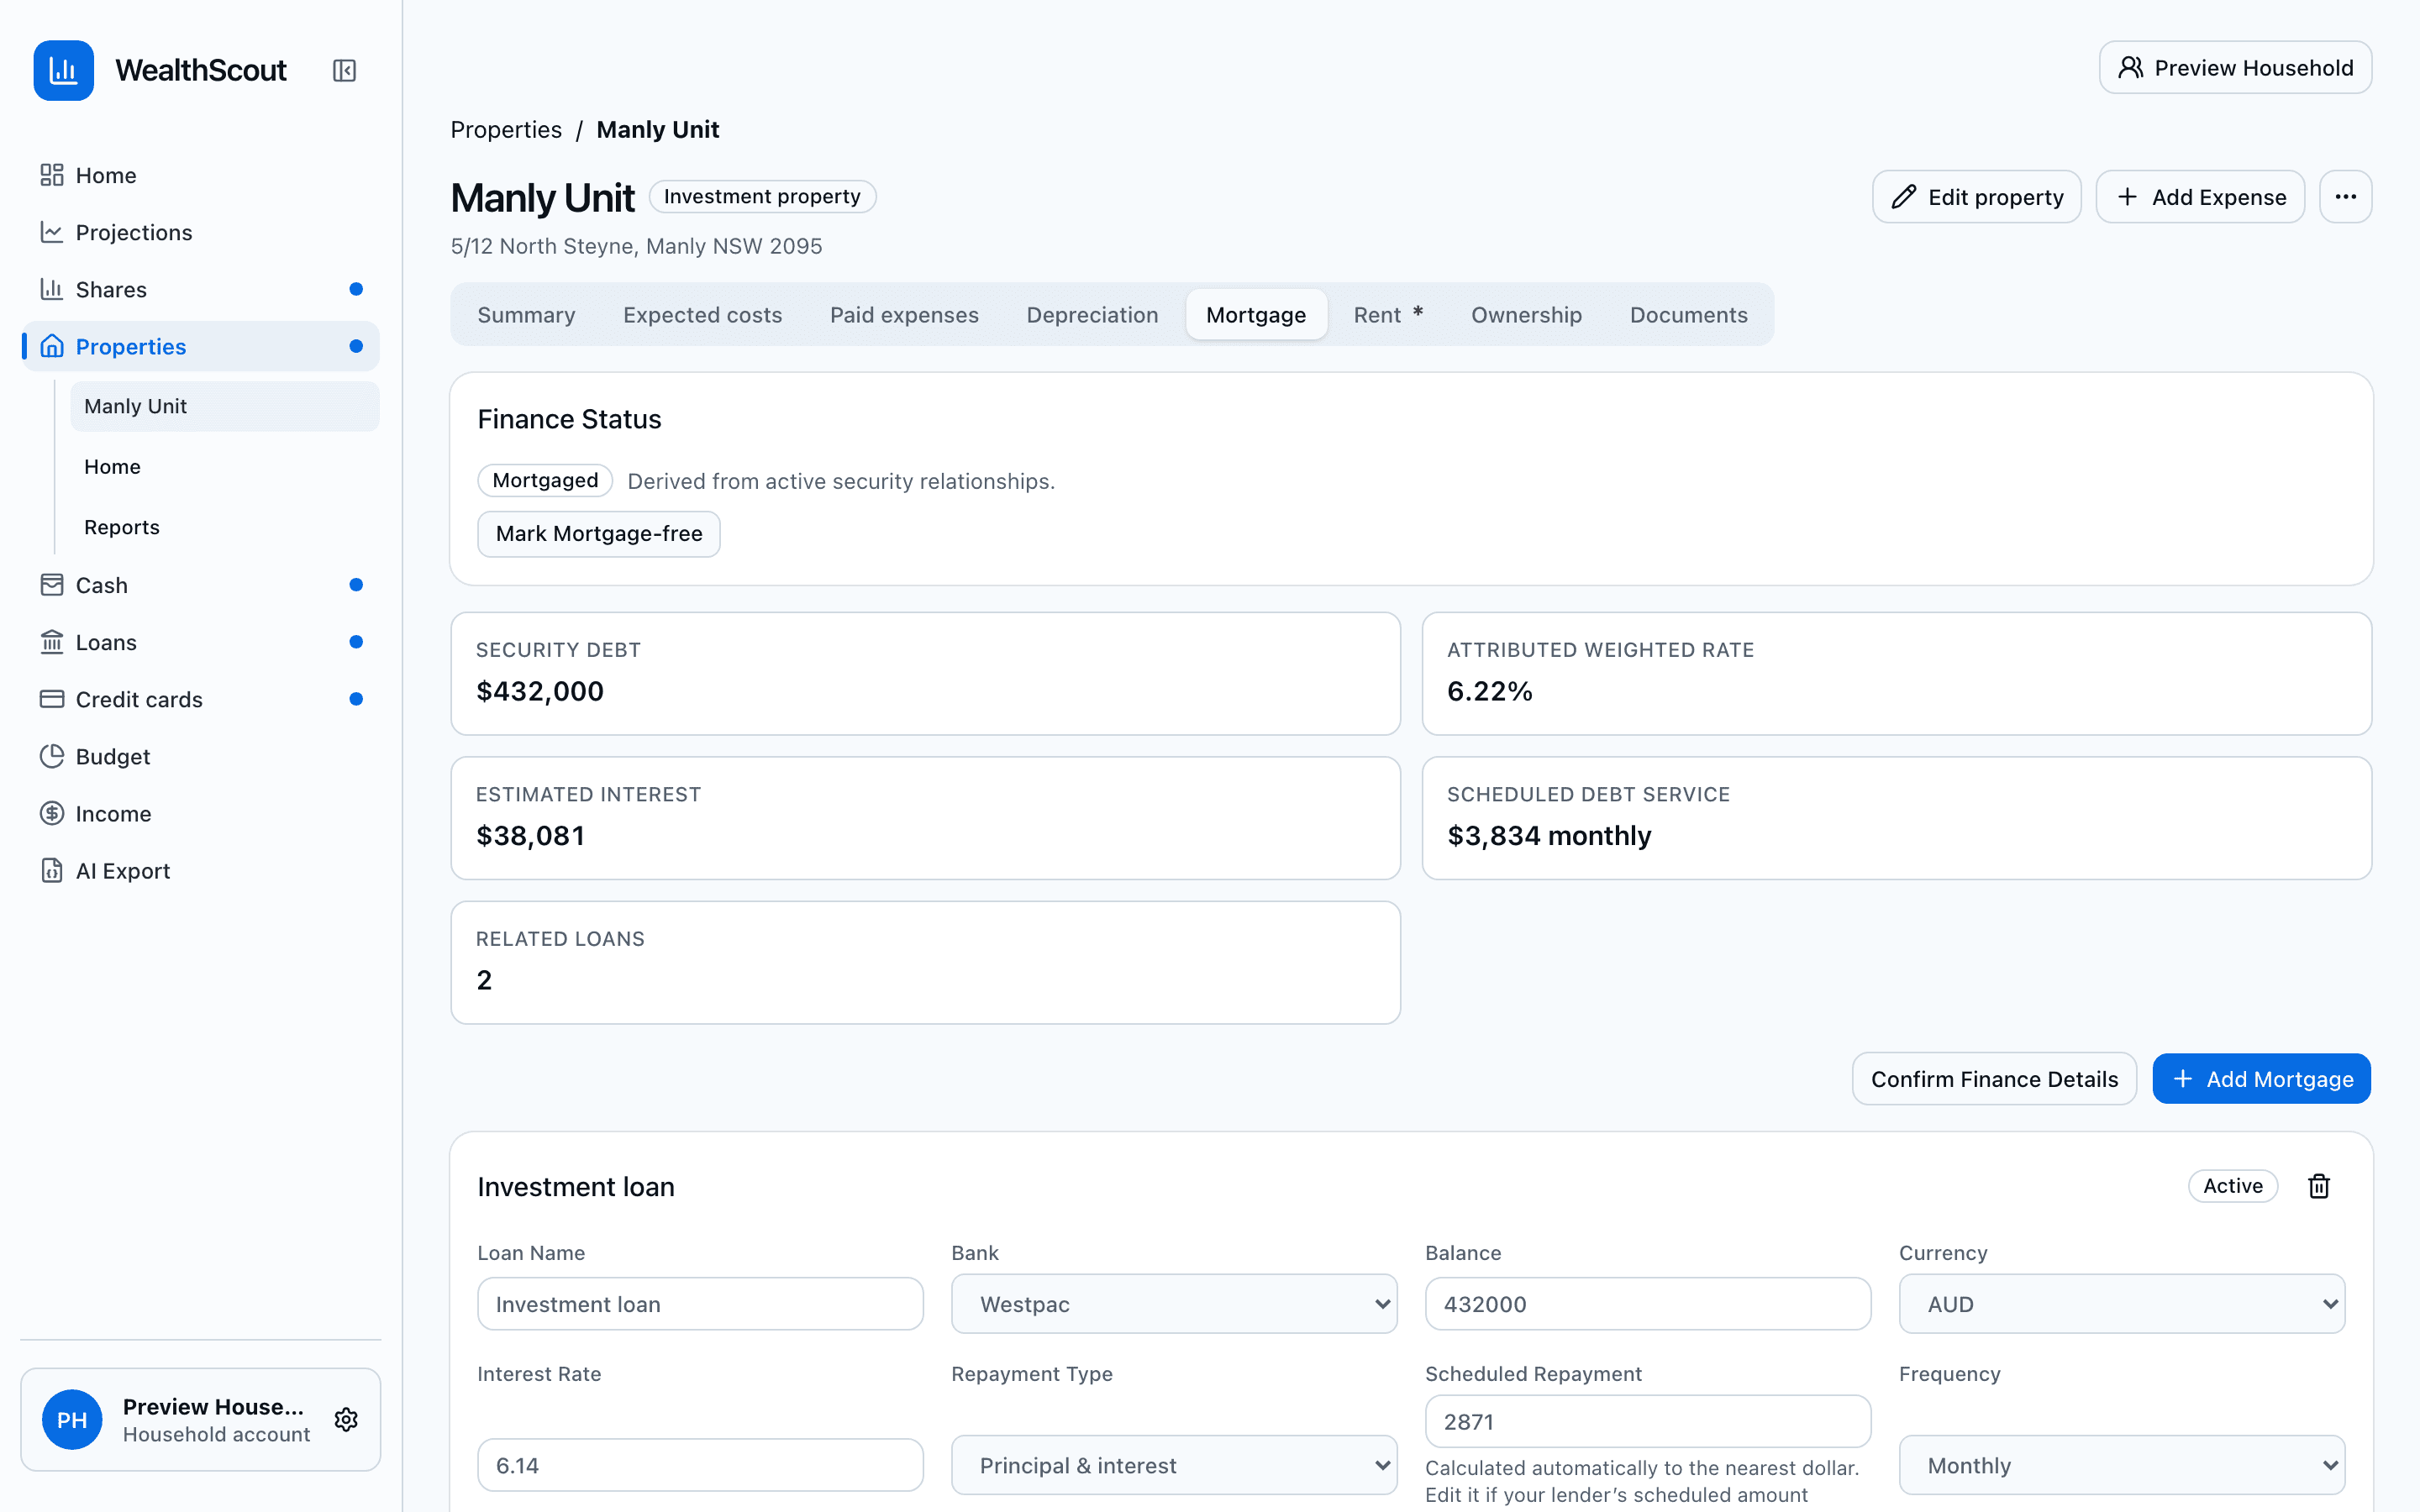Image resolution: width=2420 pixels, height=1512 pixels.
Task: Switch to the Ownership tab
Action: (x=1526, y=315)
